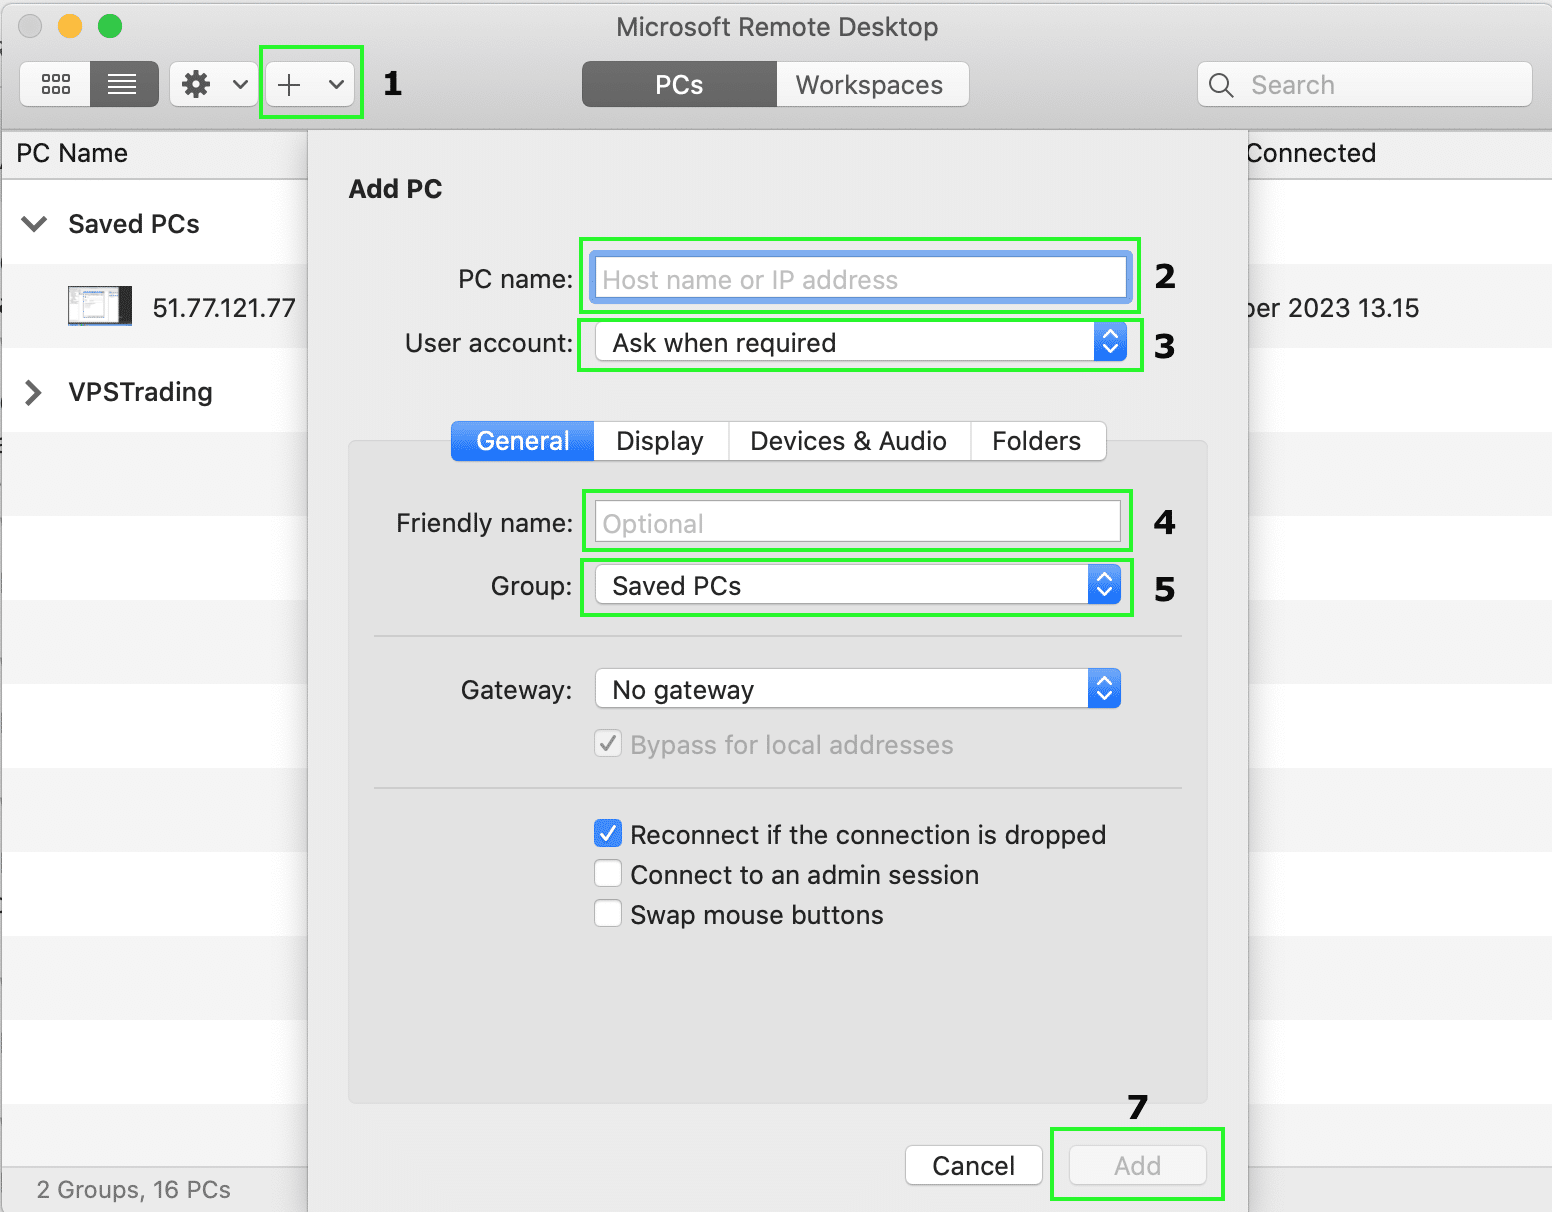Image resolution: width=1552 pixels, height=1212 pixels.
Task: Click the VPSTrading group label
Action: point(140,392)
